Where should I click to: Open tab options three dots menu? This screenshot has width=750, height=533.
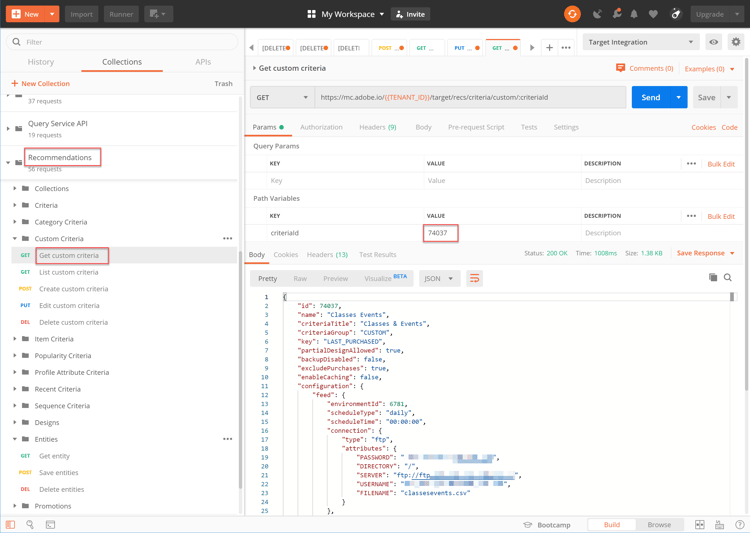pos(566,47)
